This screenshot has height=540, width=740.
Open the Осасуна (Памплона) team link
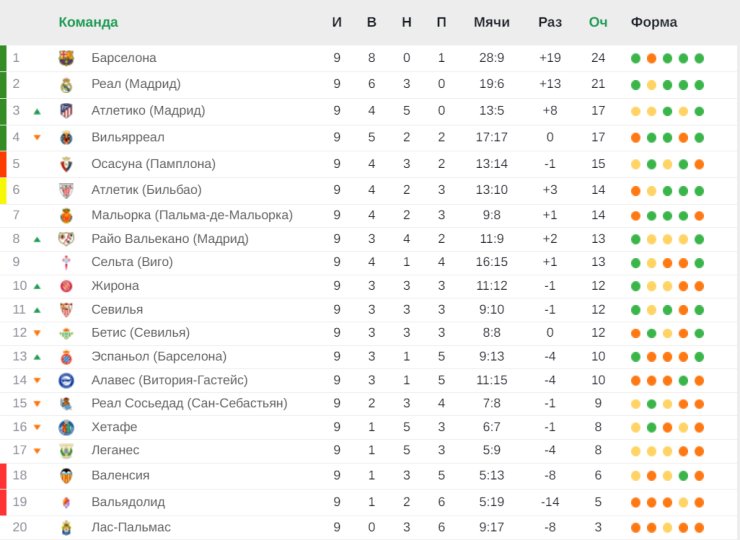tap(146, 163)
